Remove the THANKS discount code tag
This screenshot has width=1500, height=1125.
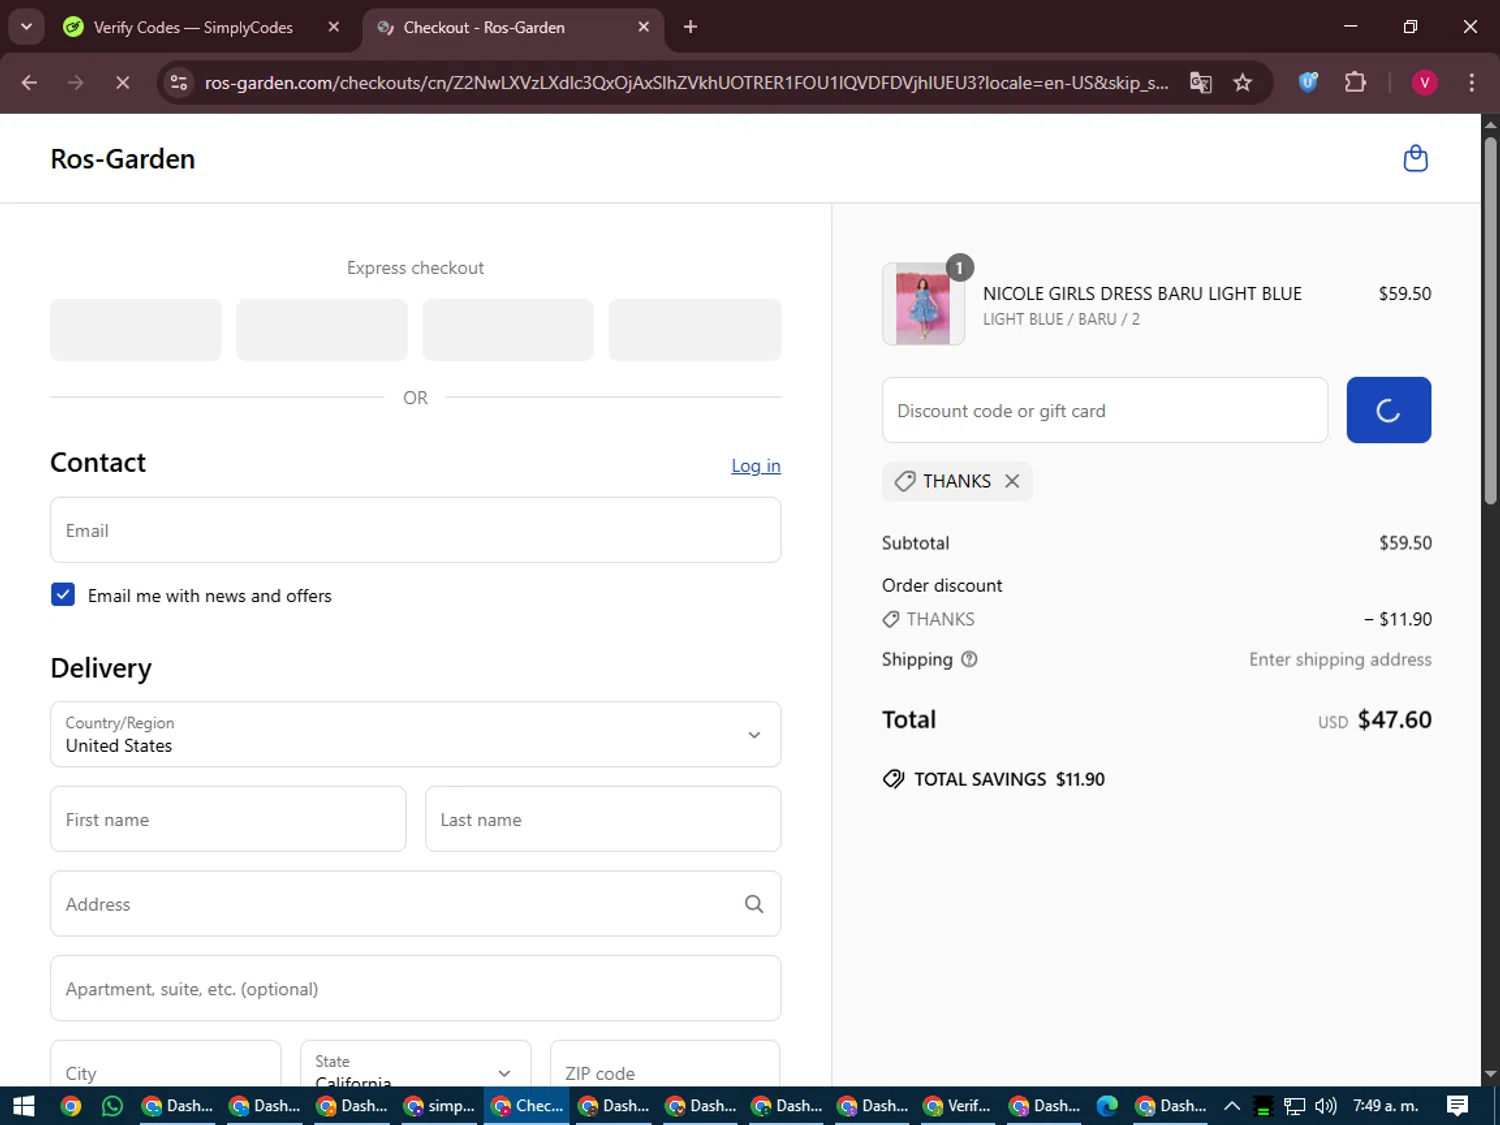1012,481
